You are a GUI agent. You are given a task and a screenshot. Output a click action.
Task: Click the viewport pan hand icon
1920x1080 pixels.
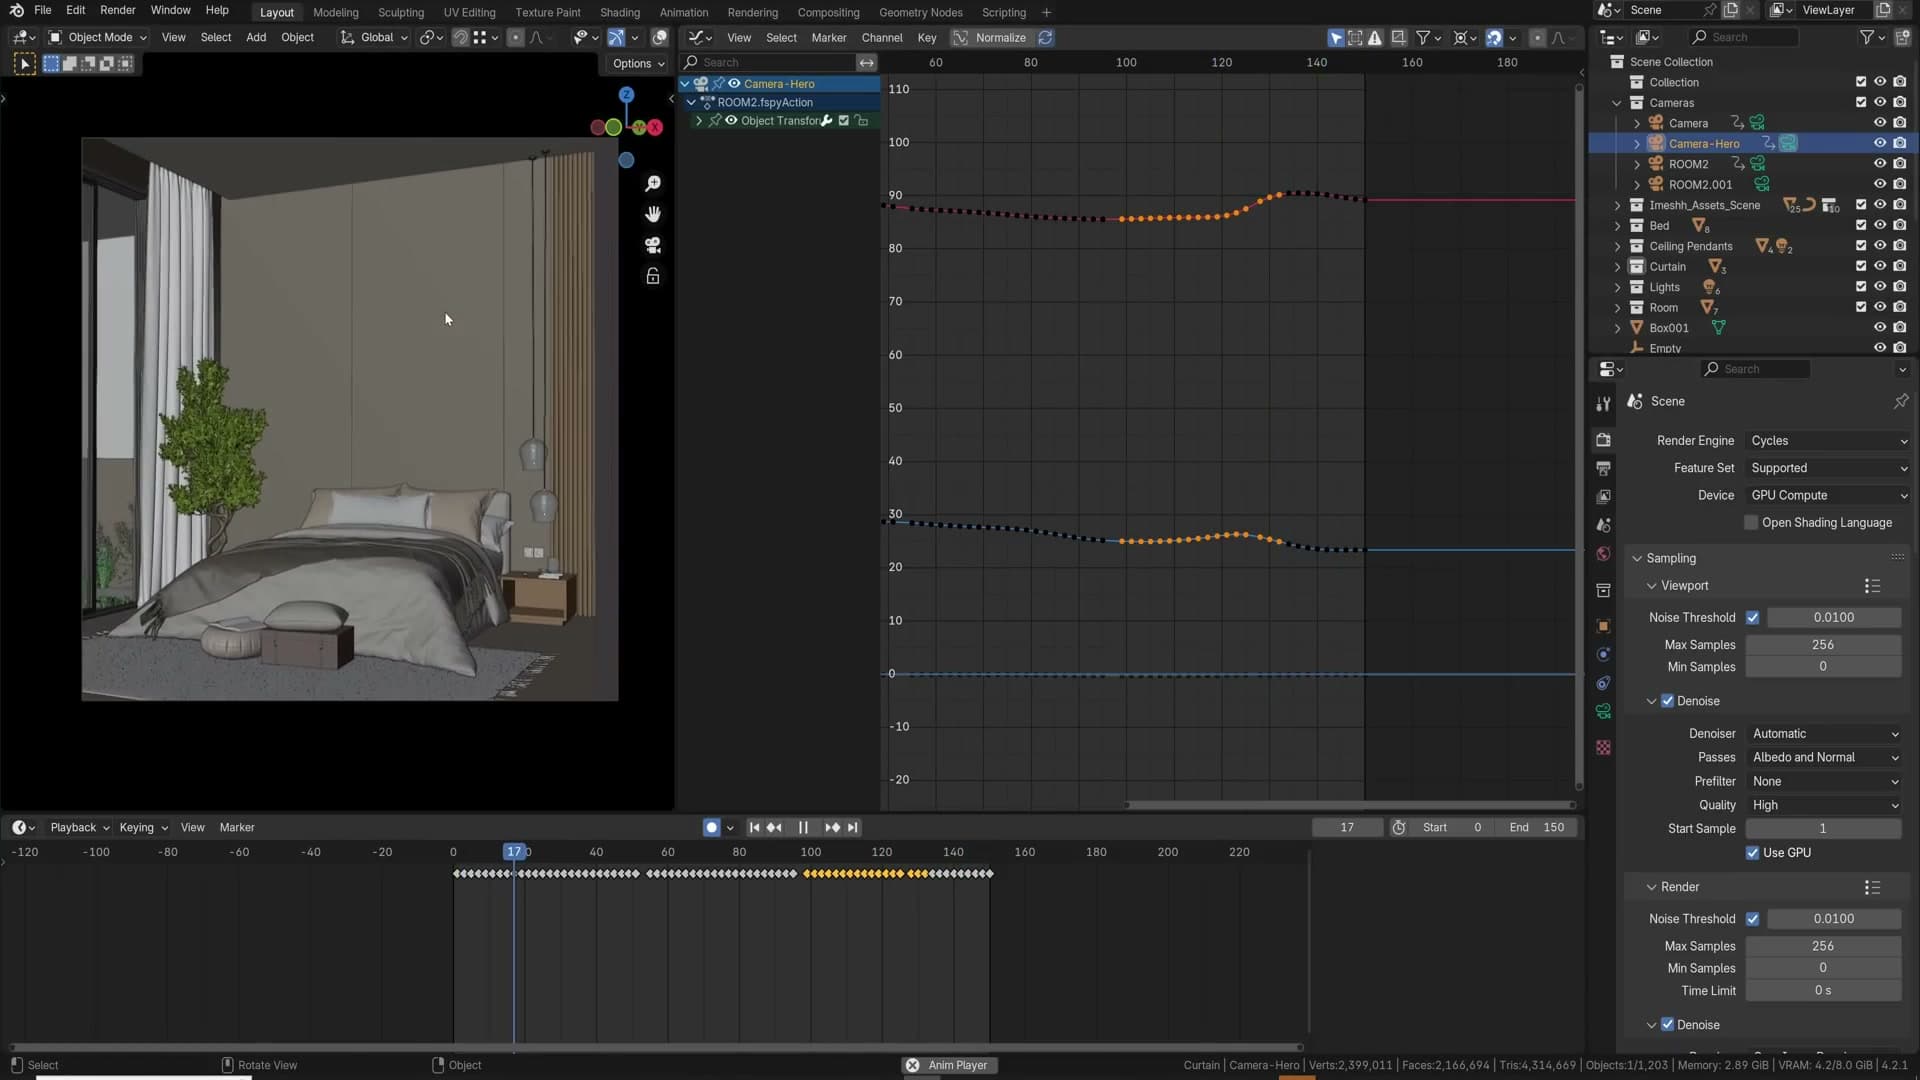(653, 214)
